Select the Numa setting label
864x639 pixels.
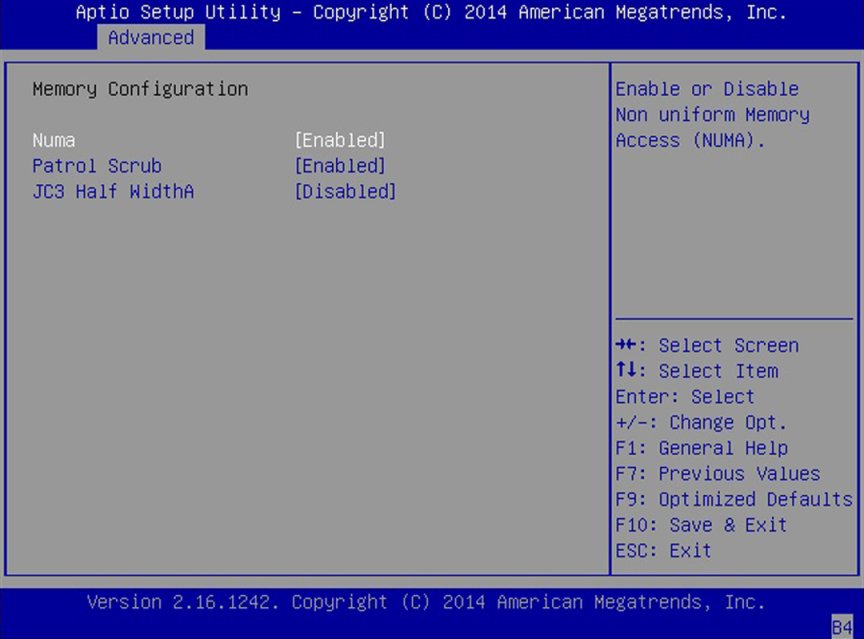(x=53, y=140)
